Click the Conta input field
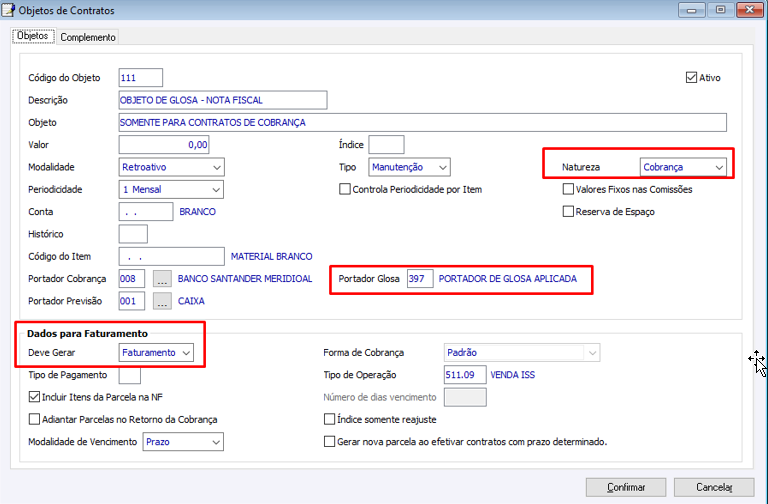Viewport: 768px width, 504px height. (x=146, y=212)
